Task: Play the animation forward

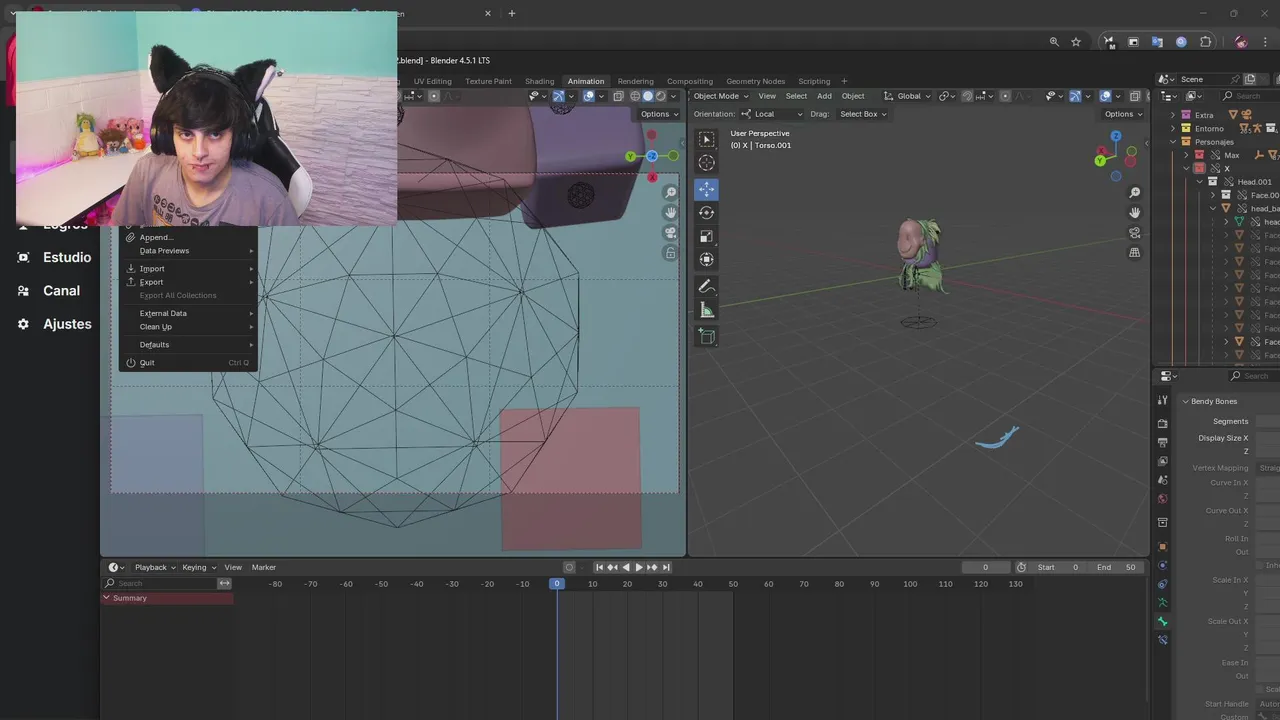Action: coord(639,567)
